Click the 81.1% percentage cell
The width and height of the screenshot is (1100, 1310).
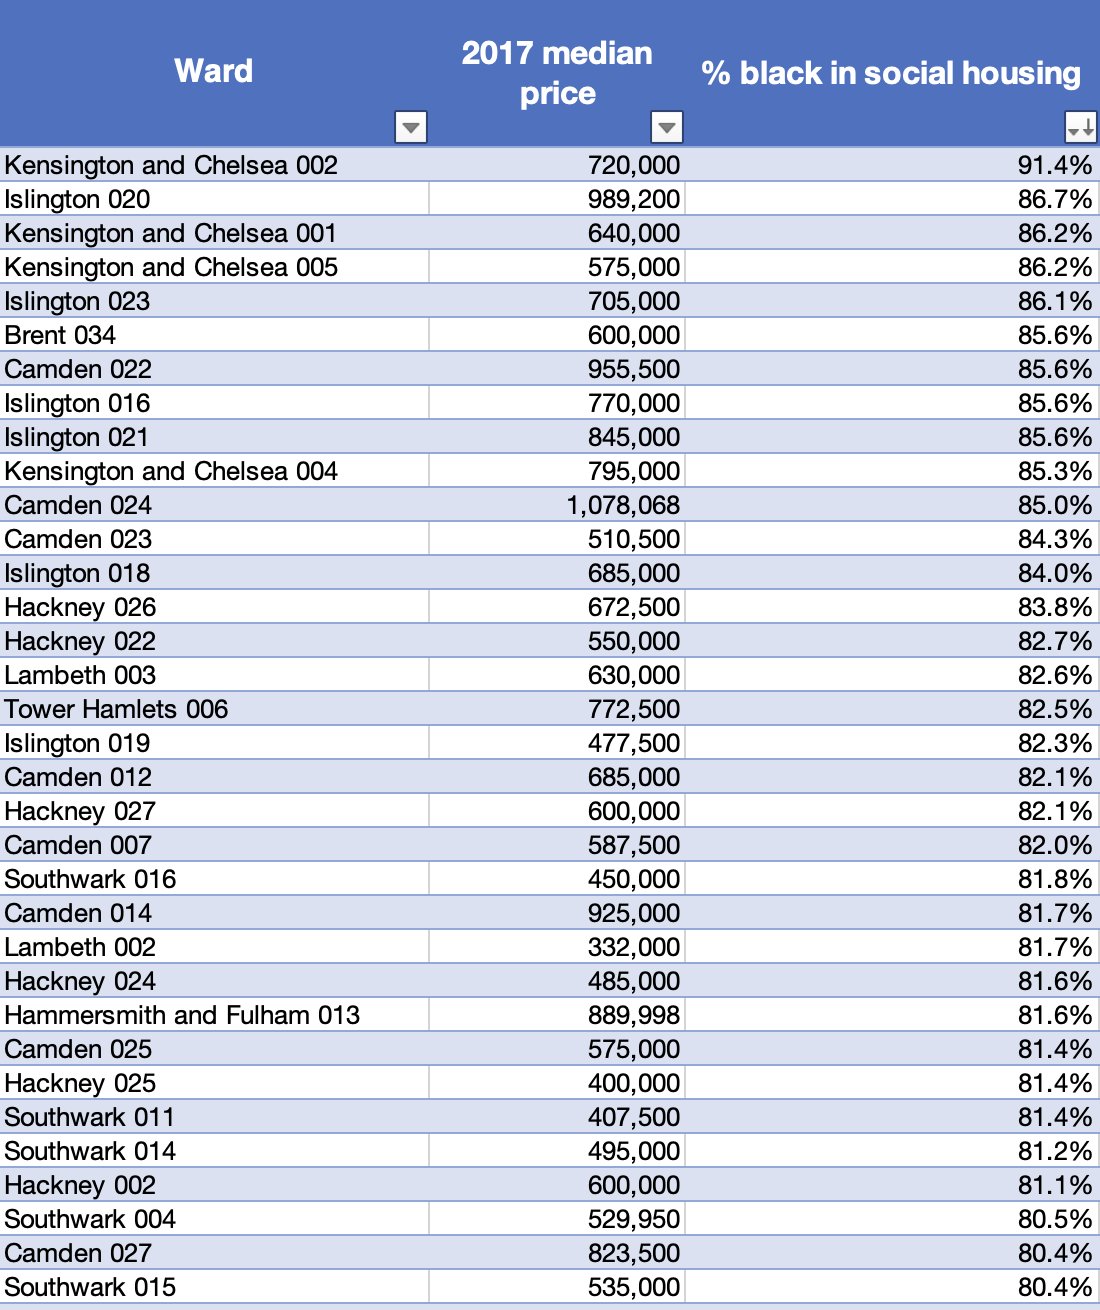tap(892, 1185)
